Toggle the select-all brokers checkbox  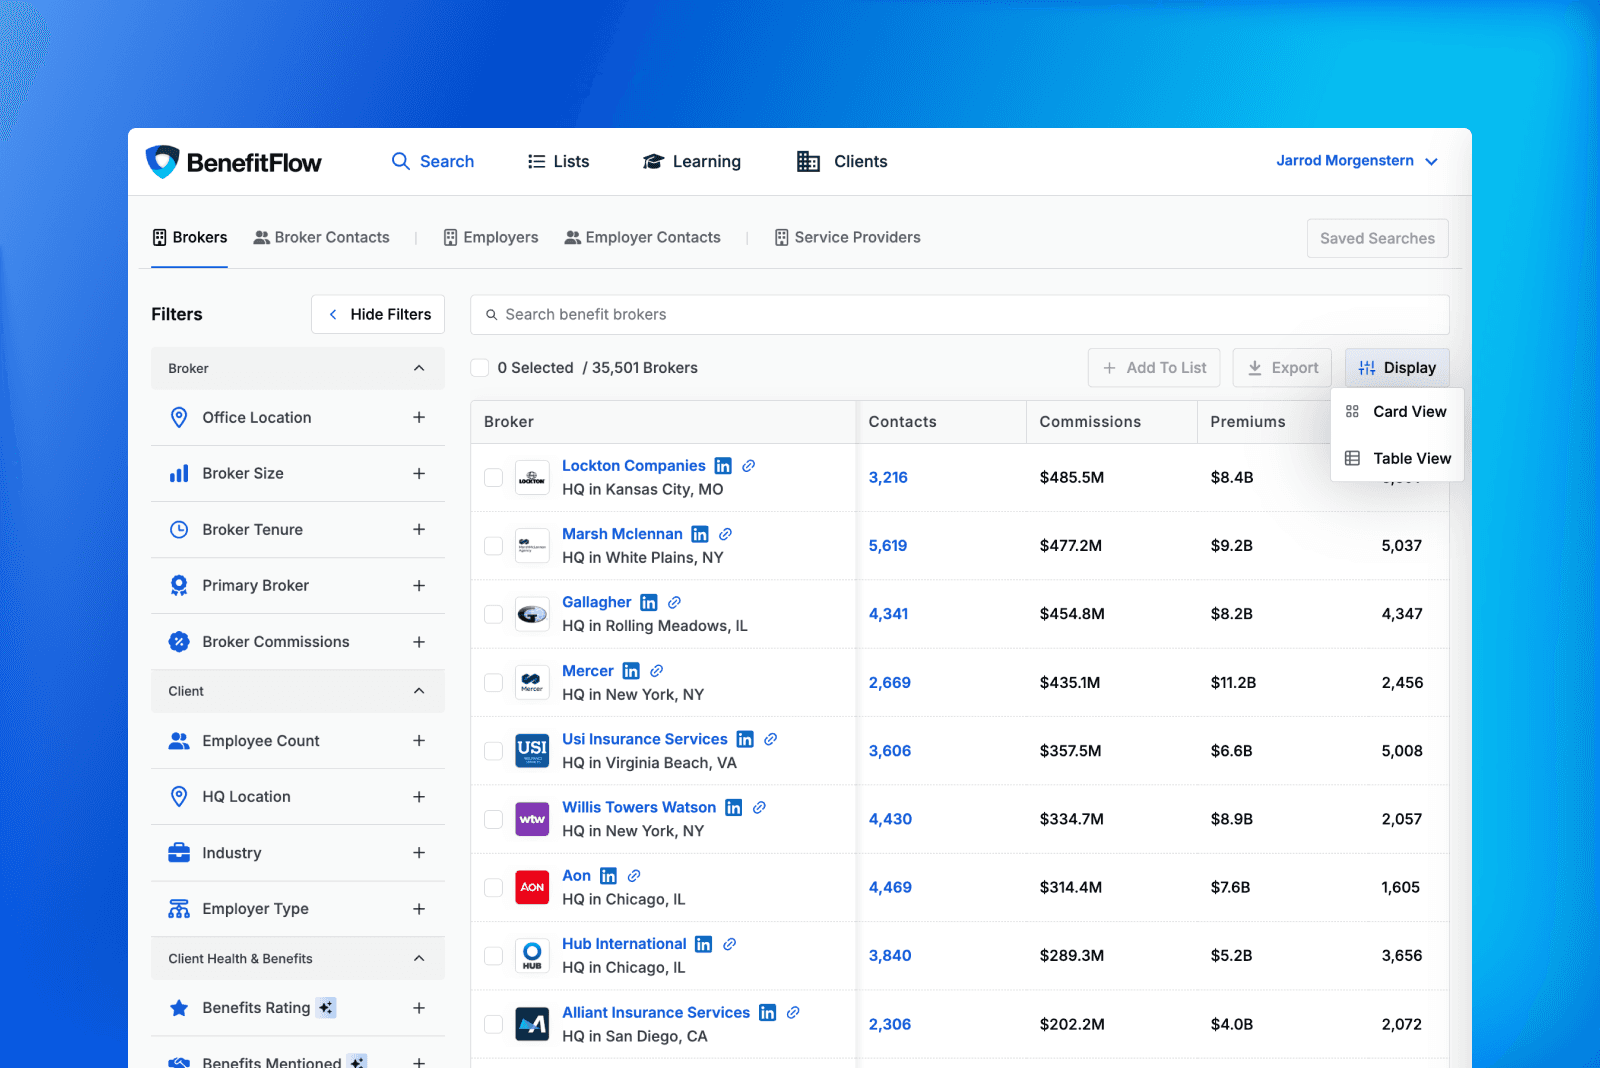click(x=480, y=368)
